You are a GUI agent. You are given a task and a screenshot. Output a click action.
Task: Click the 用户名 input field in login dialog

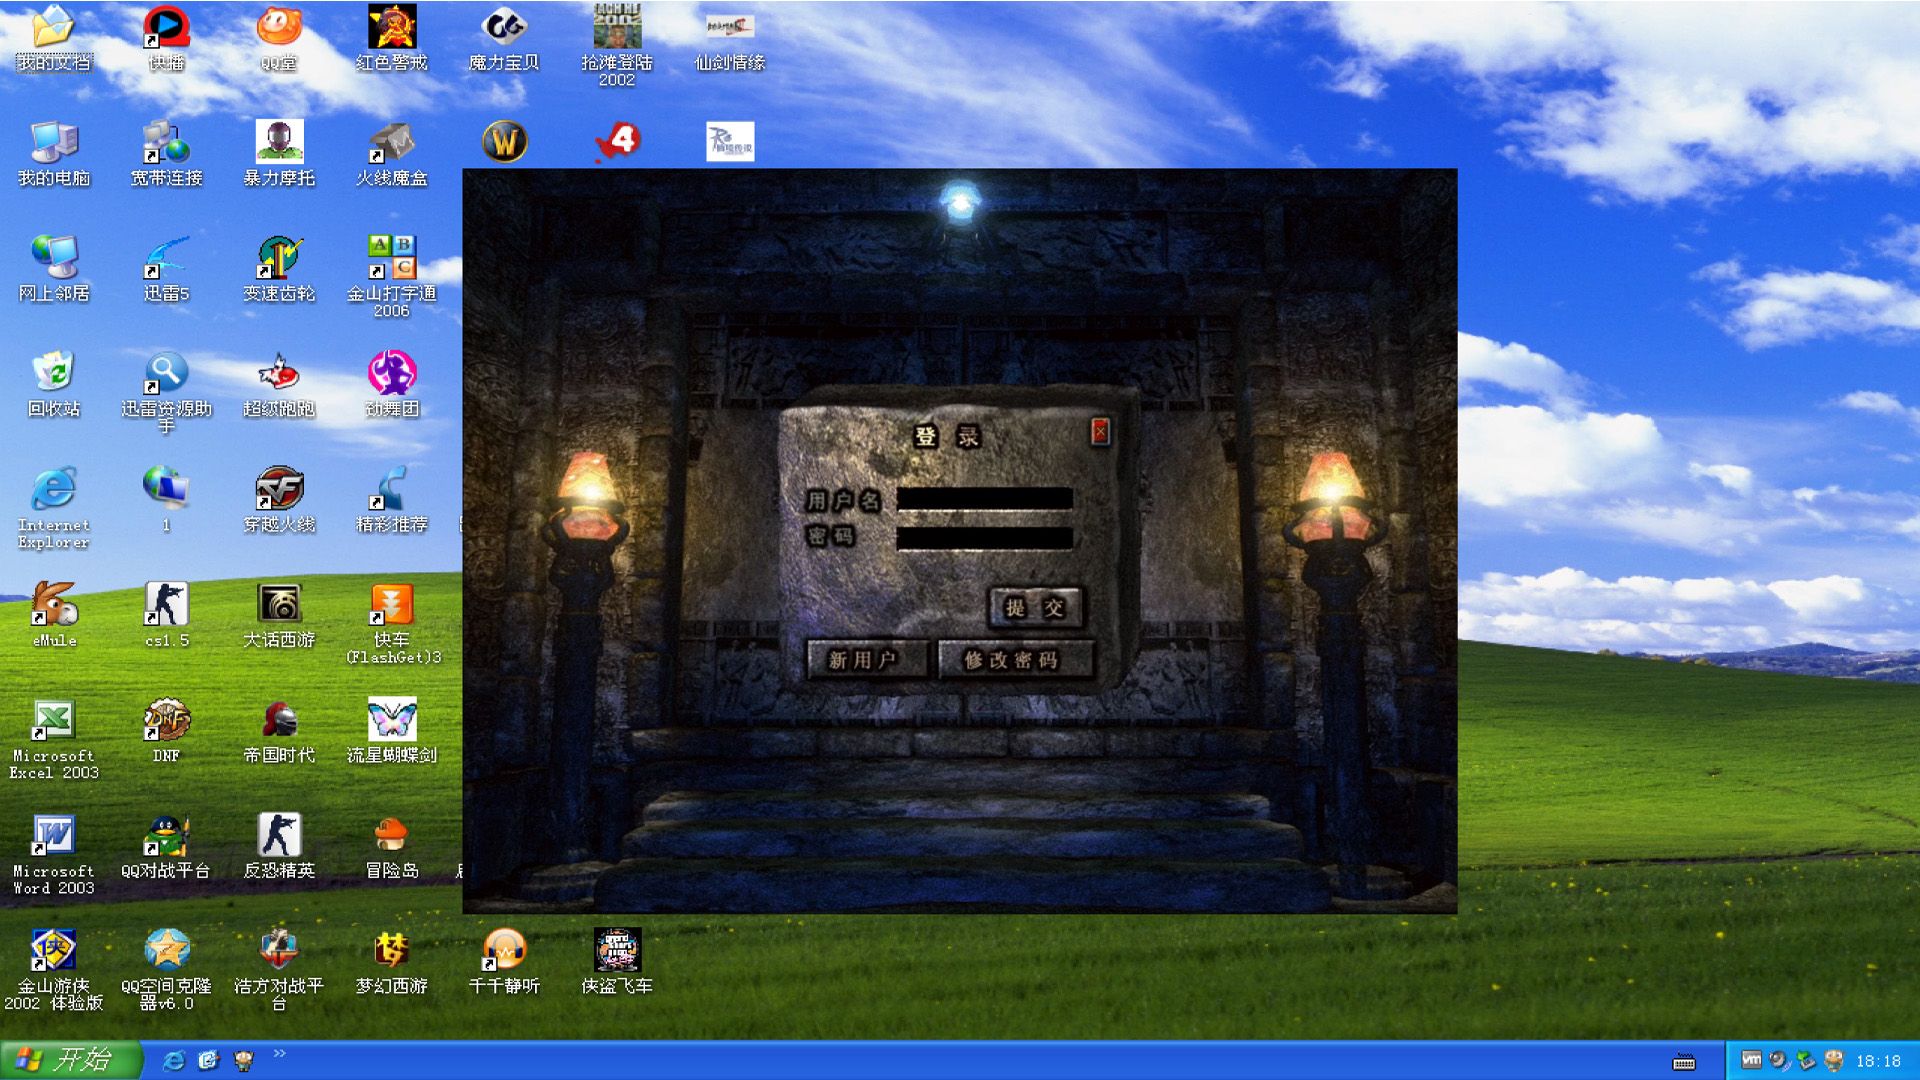(985, 499)
